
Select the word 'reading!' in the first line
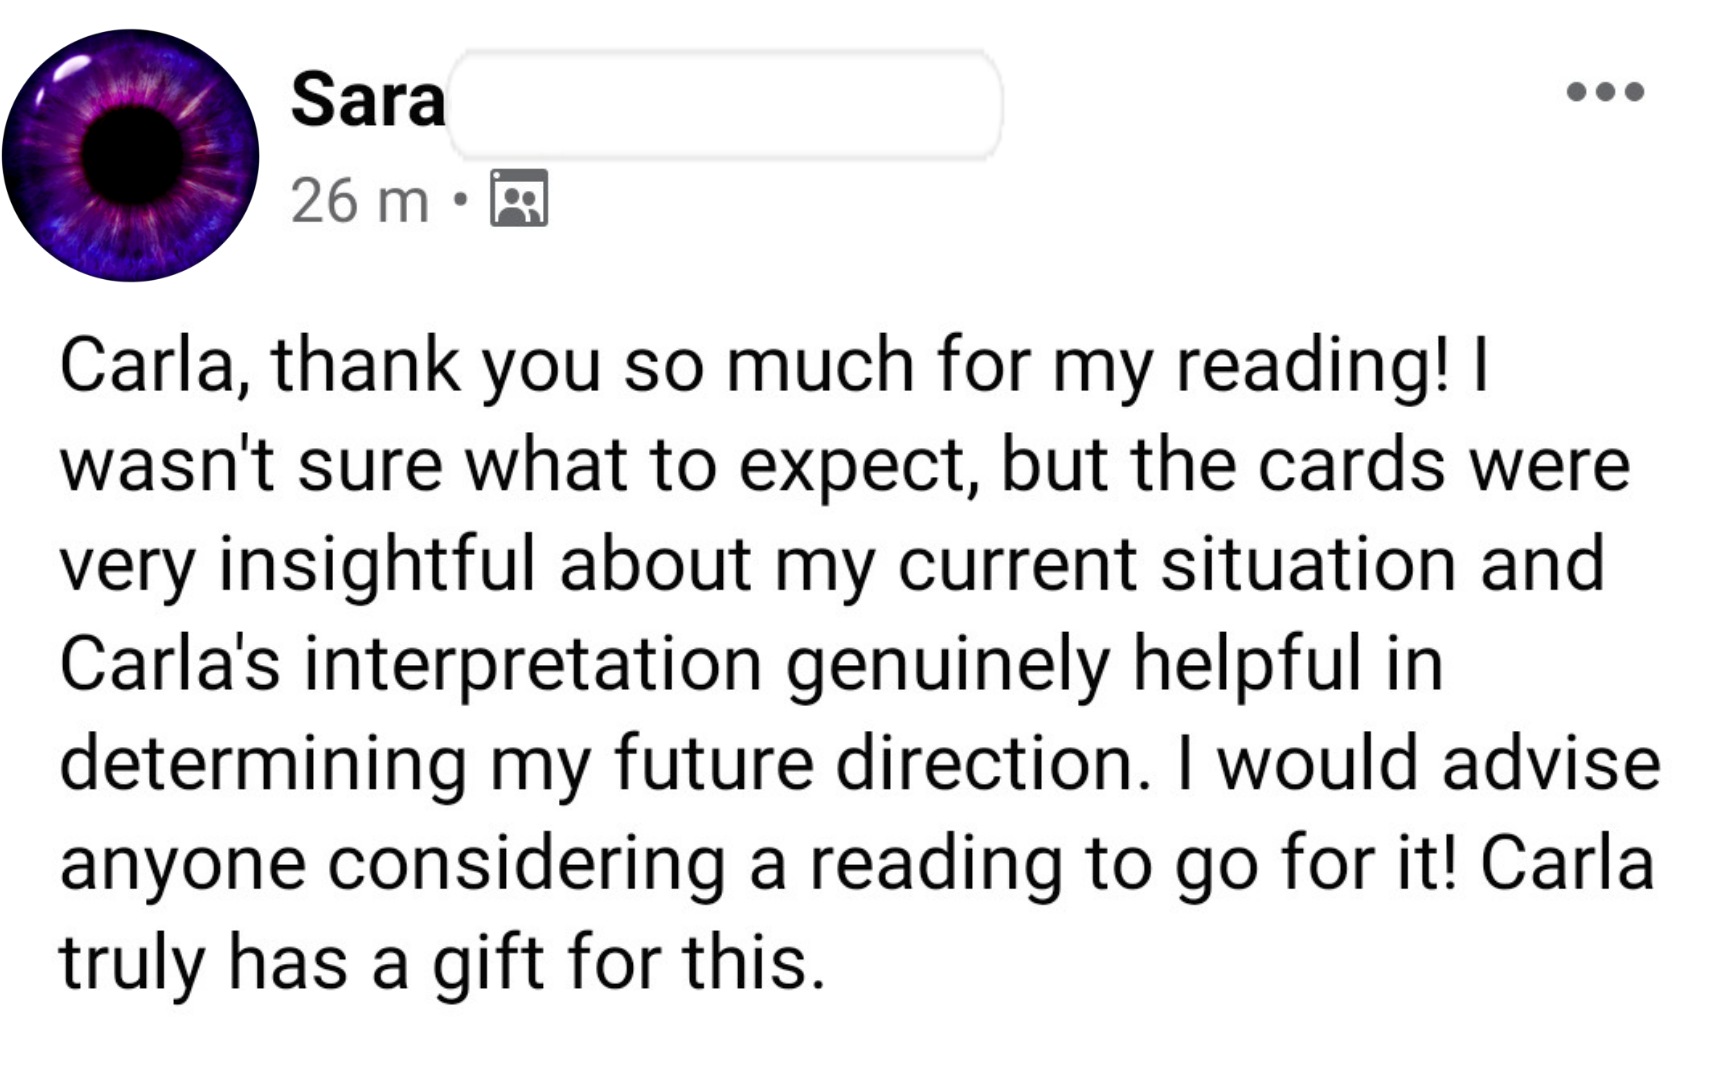point(1311,368)
